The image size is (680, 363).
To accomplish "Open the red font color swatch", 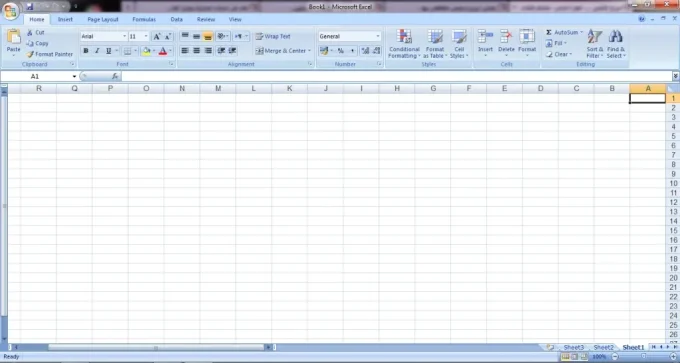I will pos(163,51).
